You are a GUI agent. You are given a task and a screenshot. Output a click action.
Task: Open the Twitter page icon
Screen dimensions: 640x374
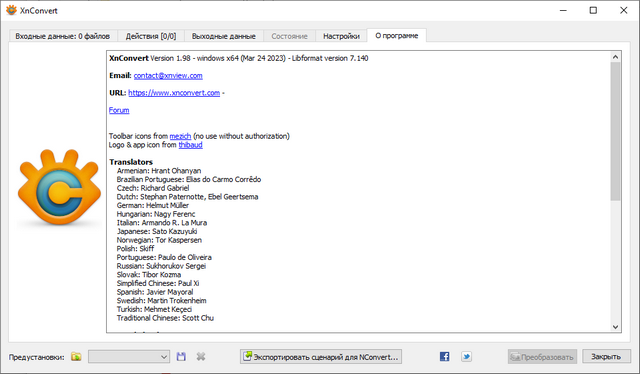[x=466, y=356]
